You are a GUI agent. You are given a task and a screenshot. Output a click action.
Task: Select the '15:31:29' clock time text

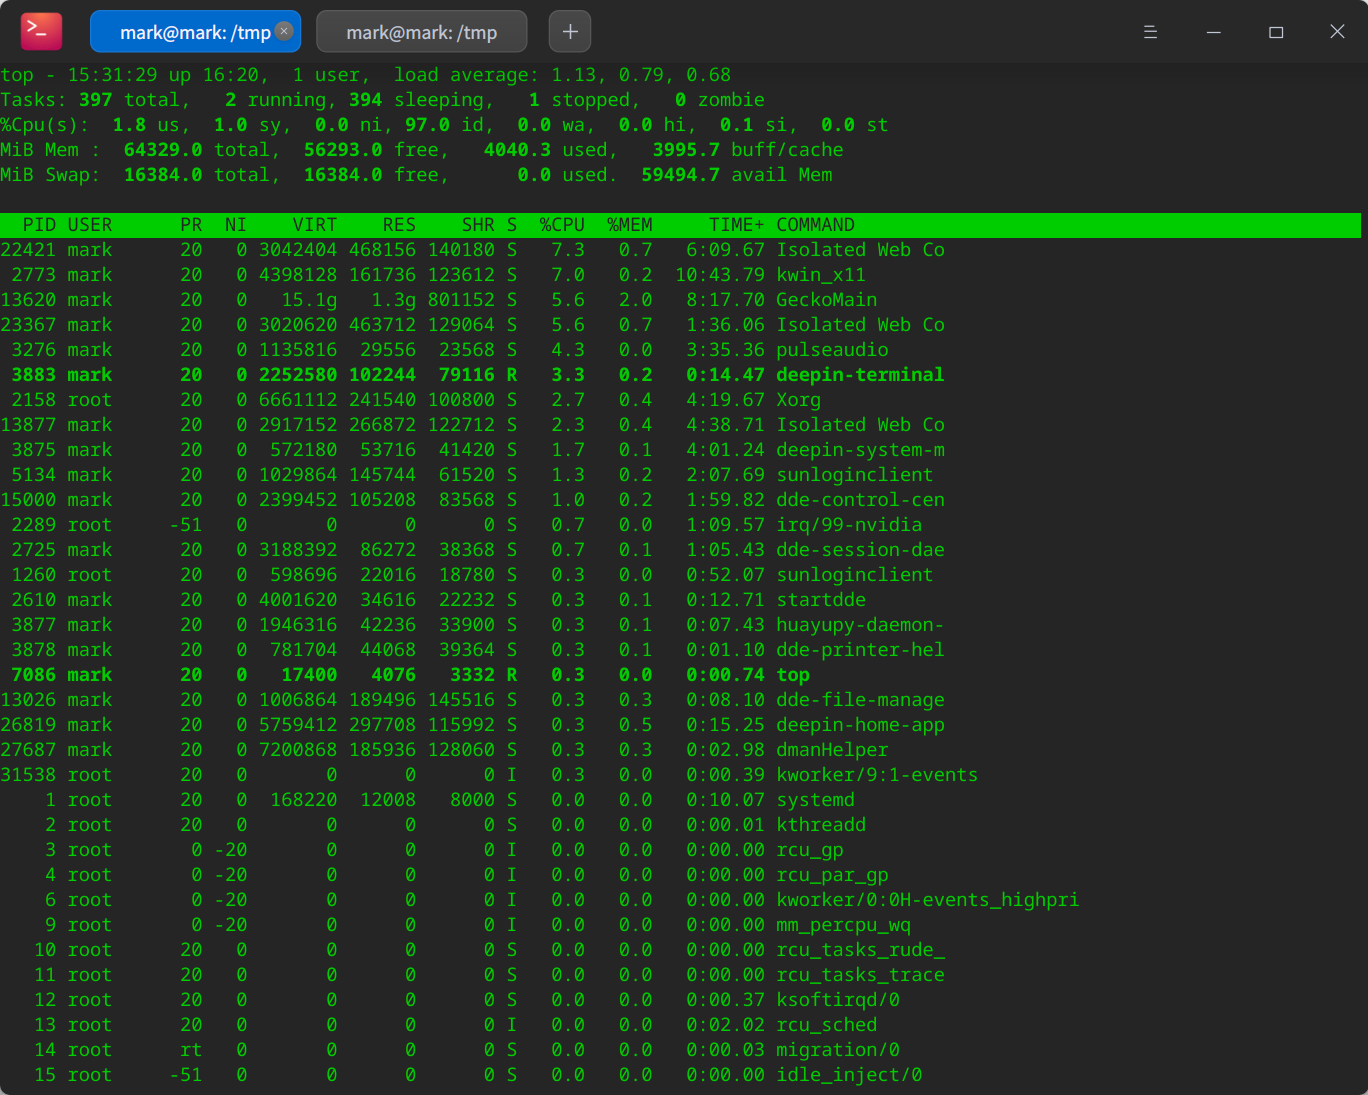click(112, 75)
